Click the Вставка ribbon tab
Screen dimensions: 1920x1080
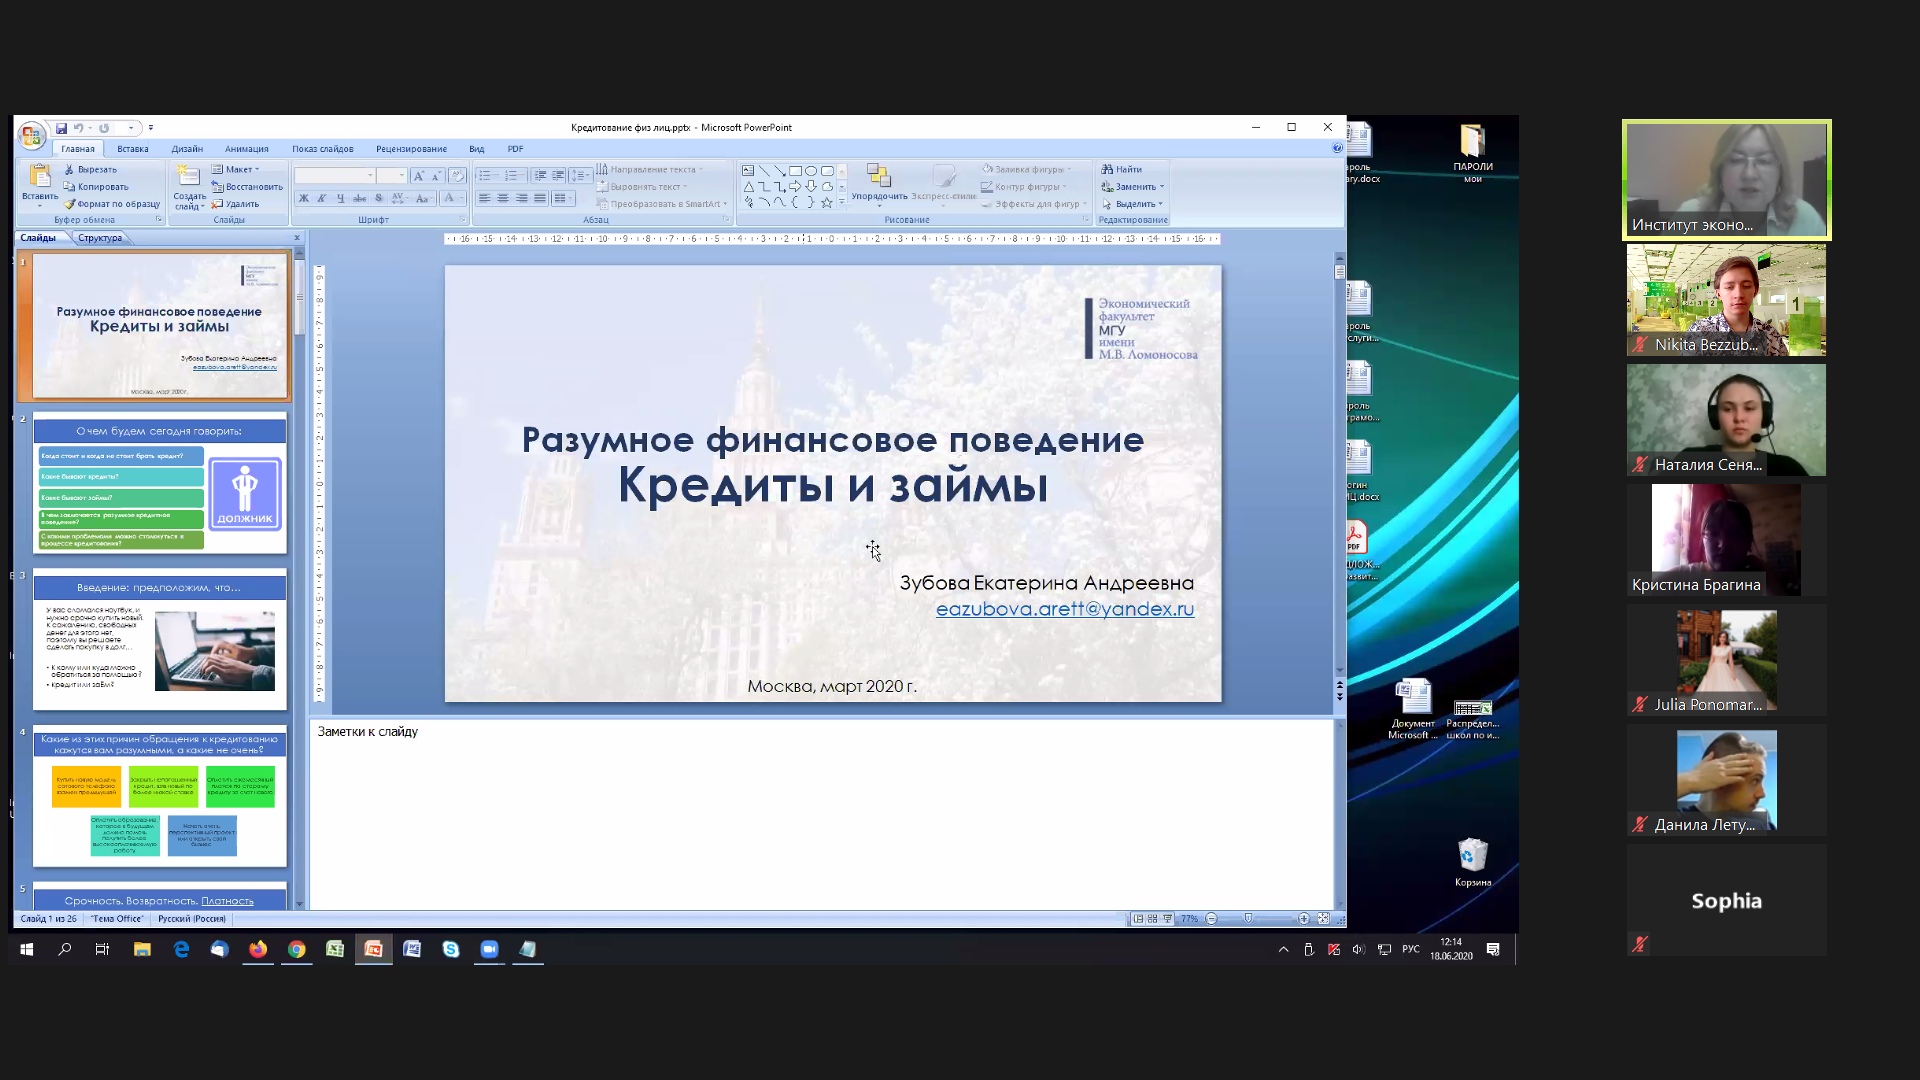(x=131, y=148)
